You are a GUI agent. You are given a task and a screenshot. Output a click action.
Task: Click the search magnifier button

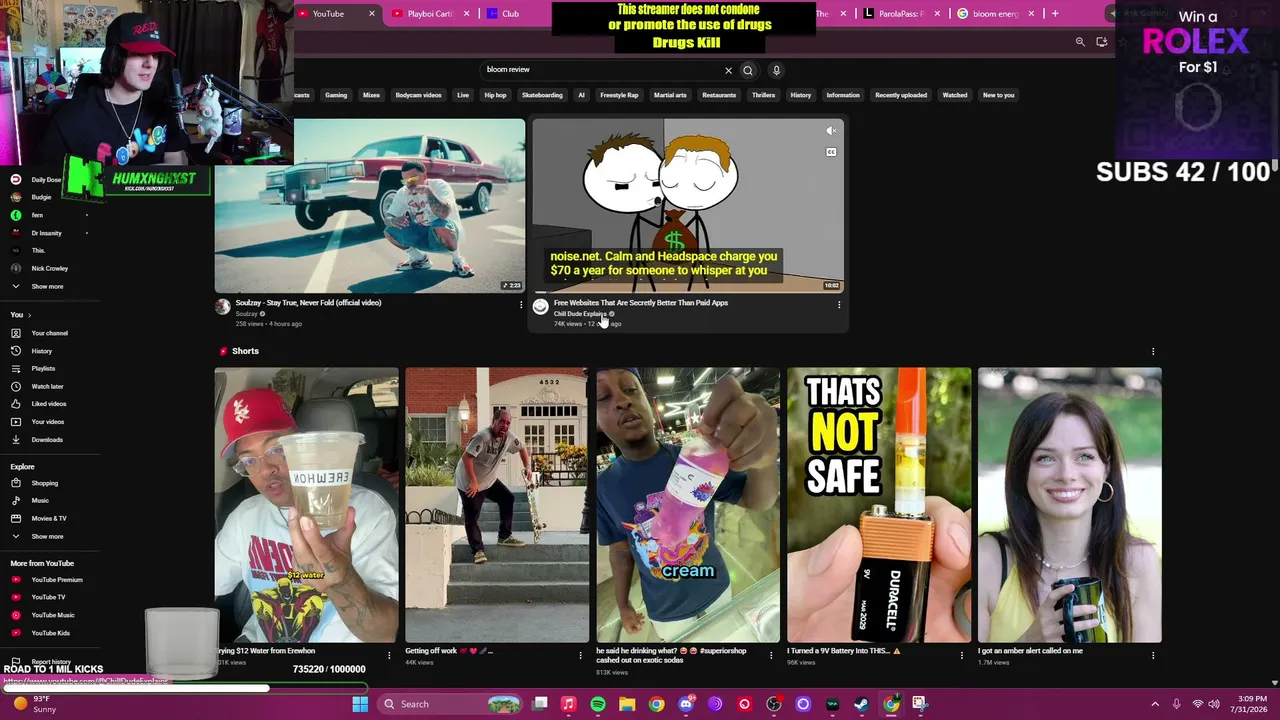click(x=748, y=70)
